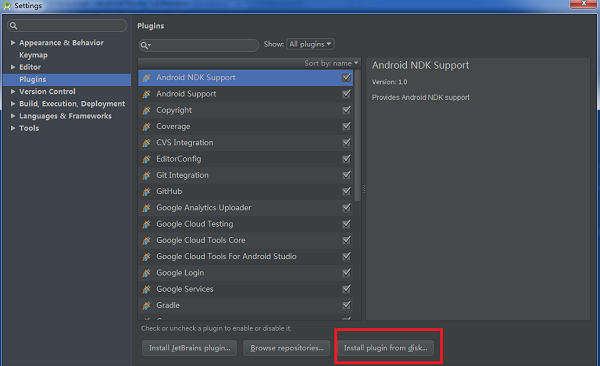Open Tools settings category
This screenshot has width=600, height=366.
tap(29, 128)
